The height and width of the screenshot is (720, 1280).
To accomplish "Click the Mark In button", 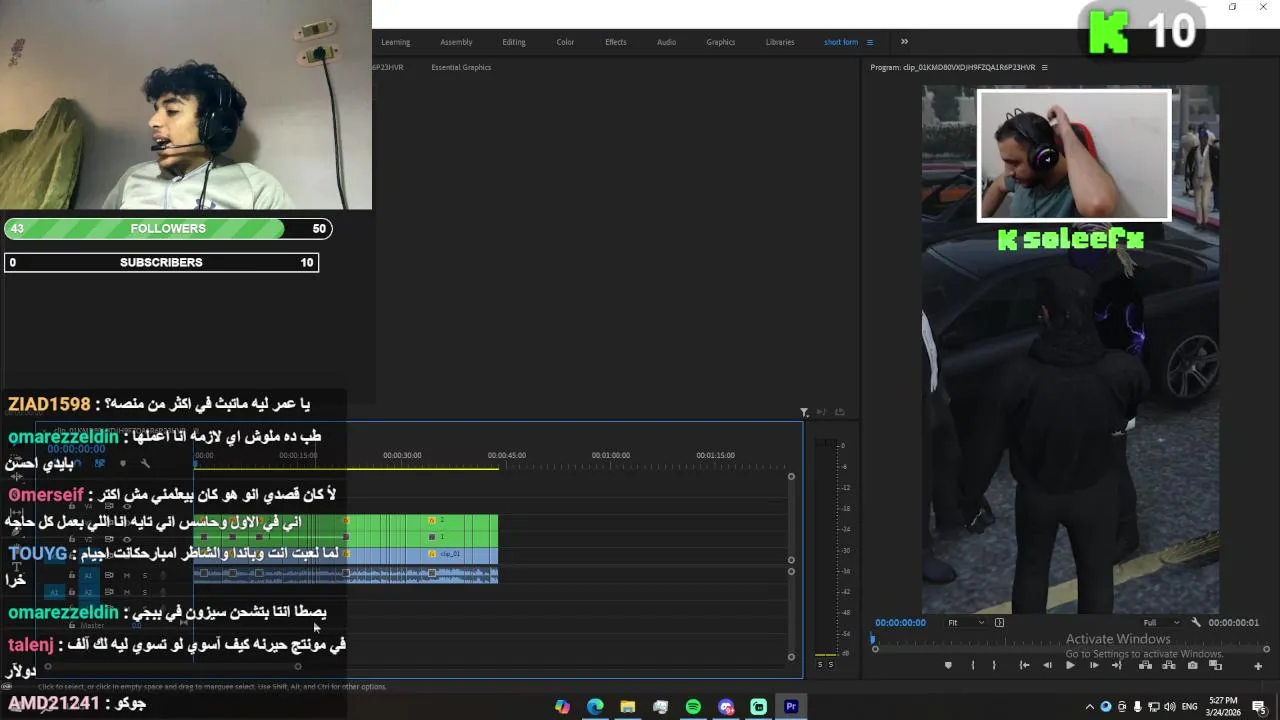I will pyautogui.click(x=973, y=665).
